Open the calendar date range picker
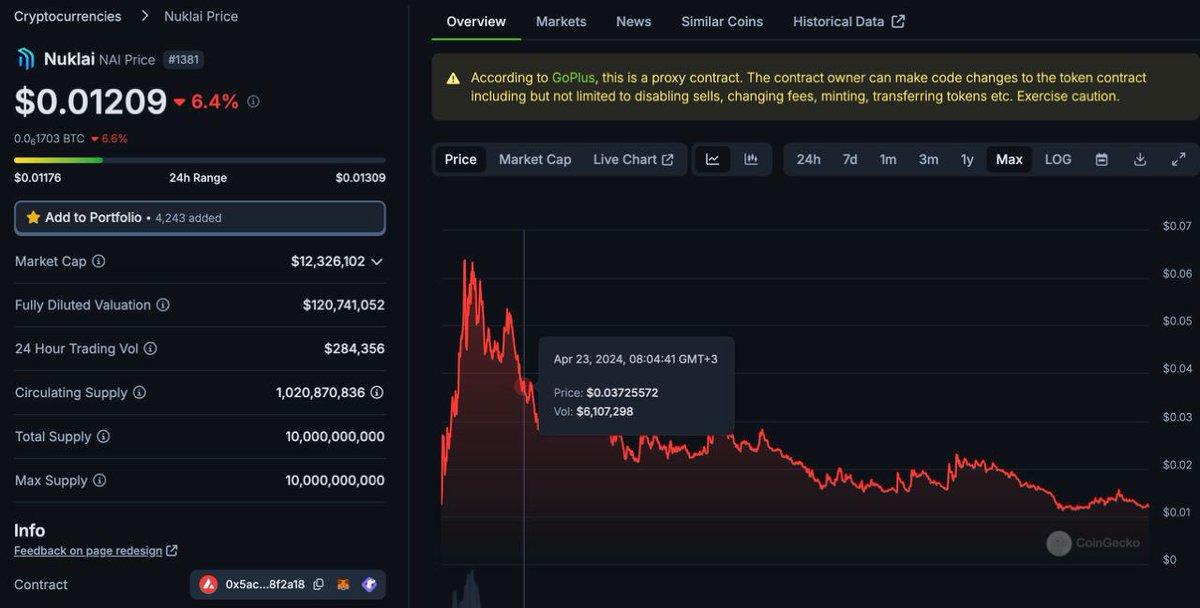The image size is (1200, 608). [x=1102, y=160]
